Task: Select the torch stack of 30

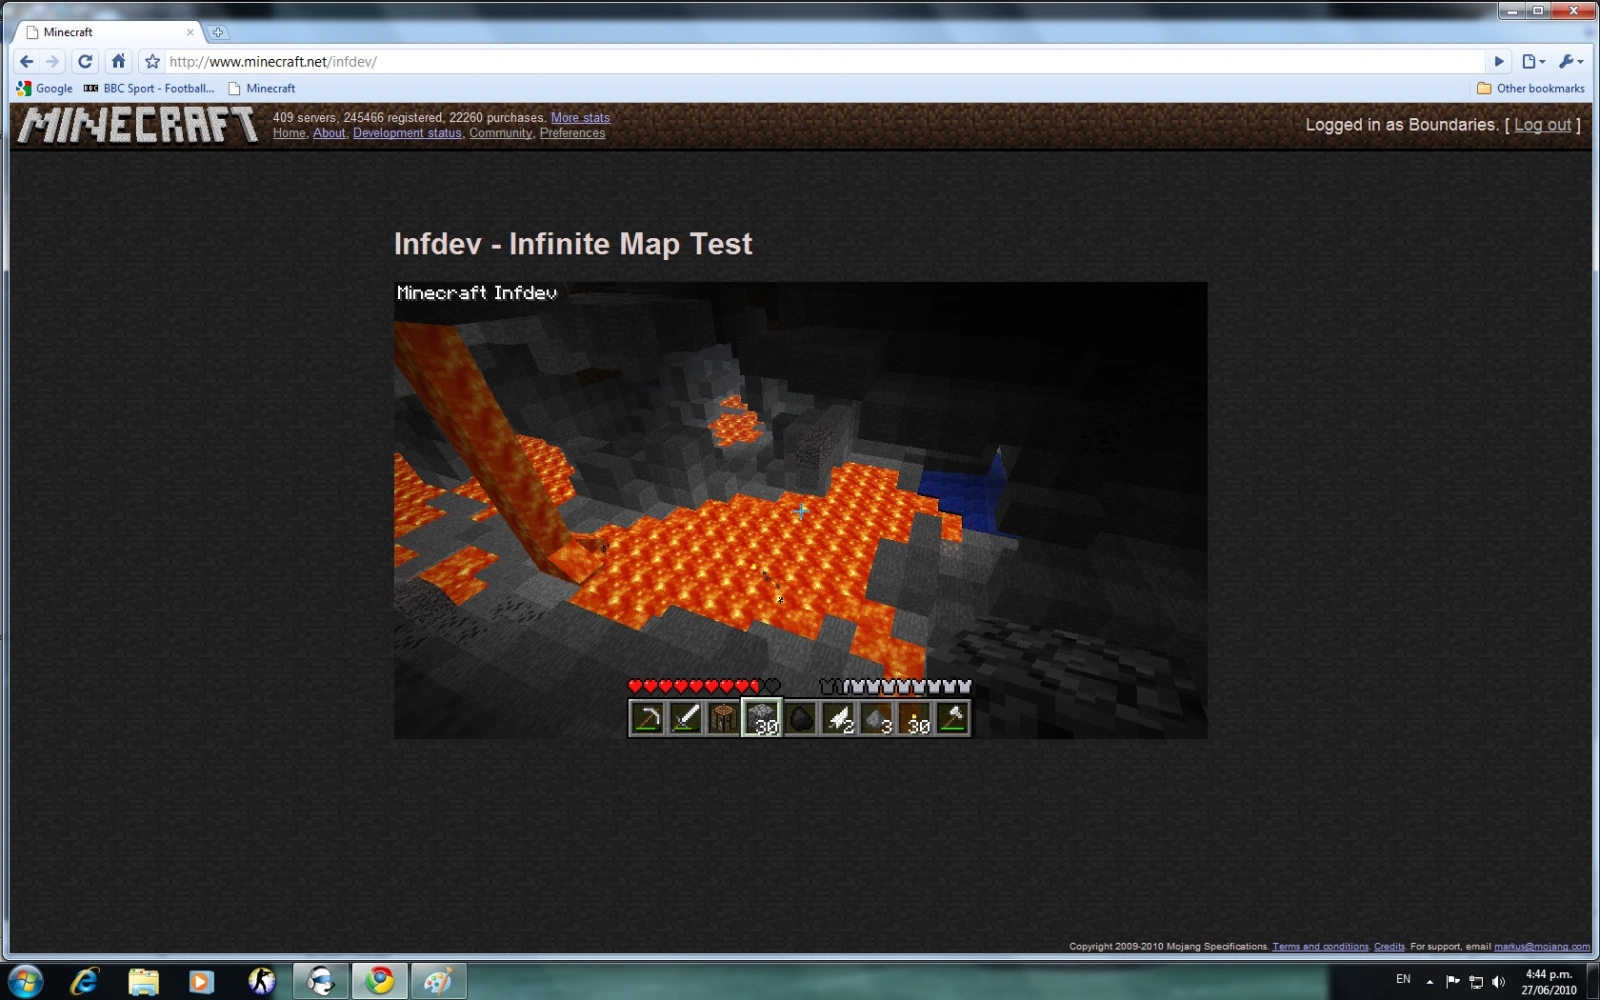Action: point(914,718)
